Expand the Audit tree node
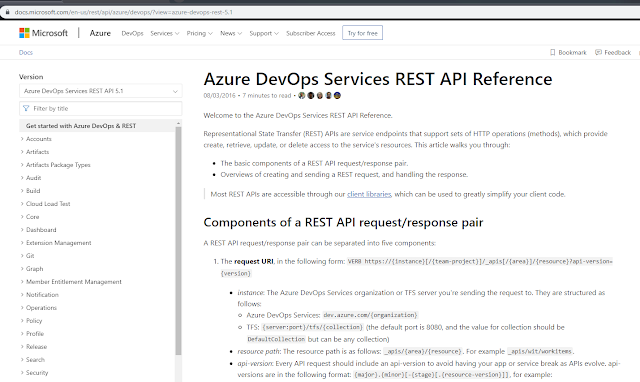The image size is (640, 382). 22,178
